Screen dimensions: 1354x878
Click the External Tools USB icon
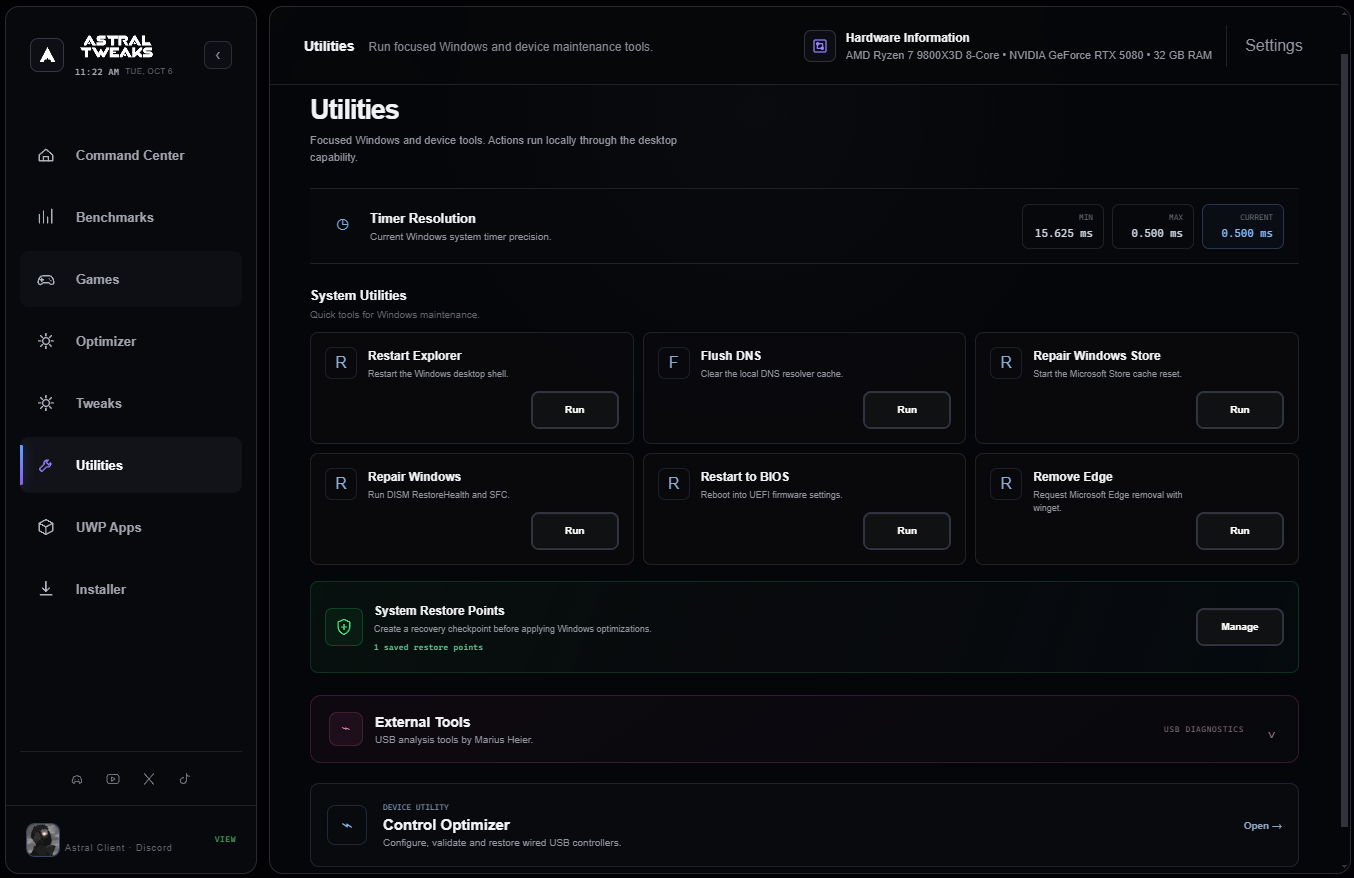click(x=346, y=729)
